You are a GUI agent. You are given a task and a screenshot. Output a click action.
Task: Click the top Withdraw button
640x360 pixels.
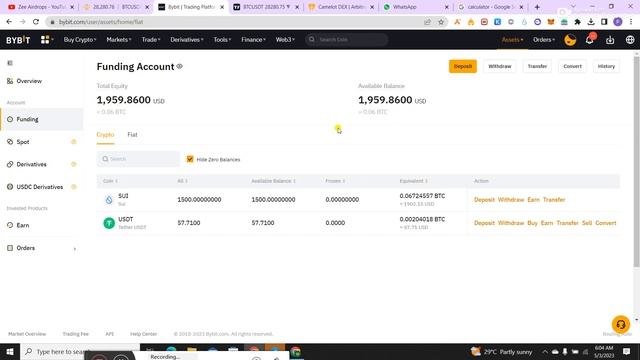coord(500,66)
